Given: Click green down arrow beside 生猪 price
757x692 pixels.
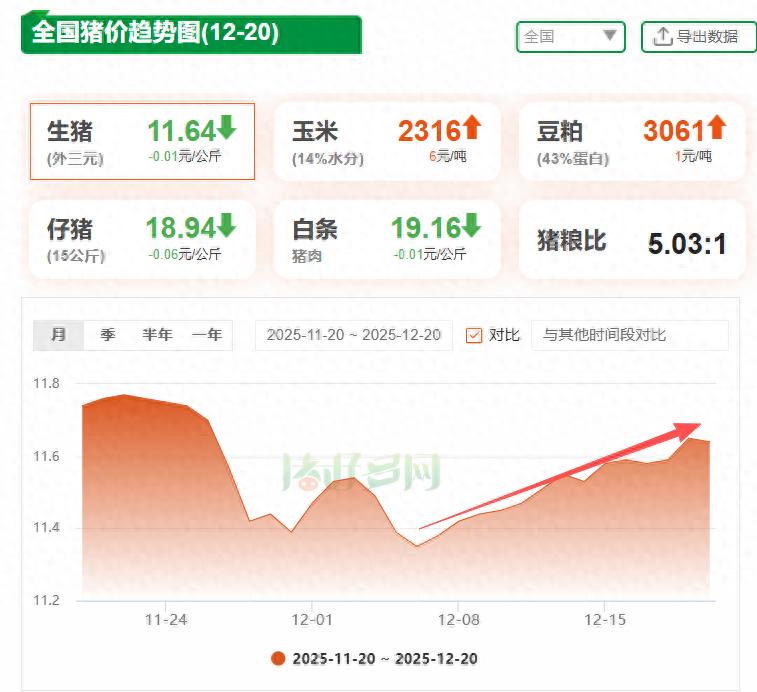Looking at the screenshot, I should tap(227, 128).
